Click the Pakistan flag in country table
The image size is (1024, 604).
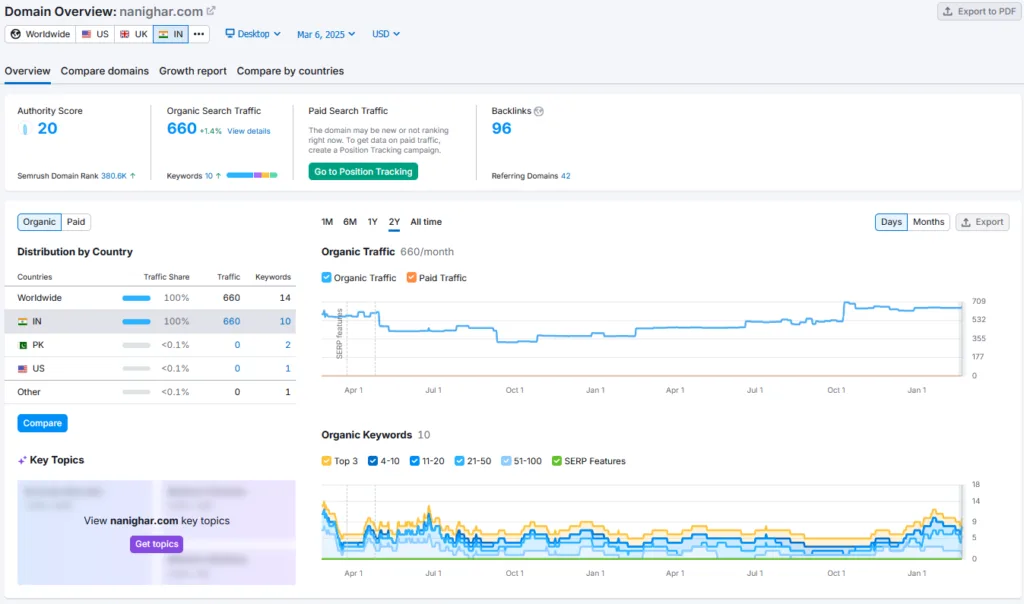tap(23, 345)
